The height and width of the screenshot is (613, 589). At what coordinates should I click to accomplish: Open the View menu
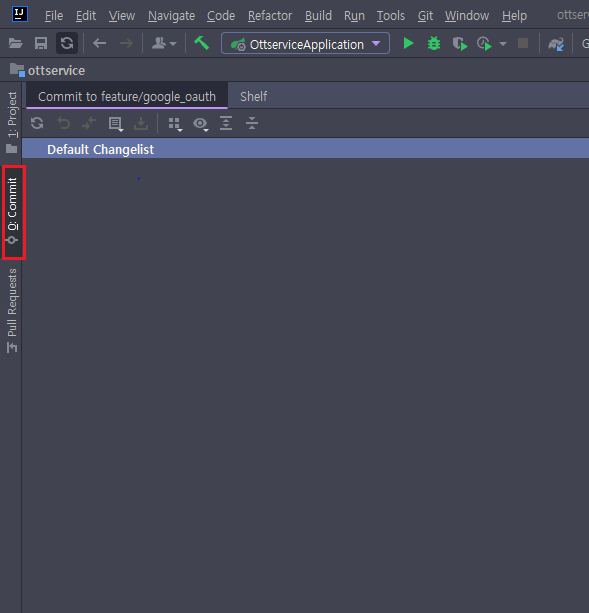click(122, 16)
